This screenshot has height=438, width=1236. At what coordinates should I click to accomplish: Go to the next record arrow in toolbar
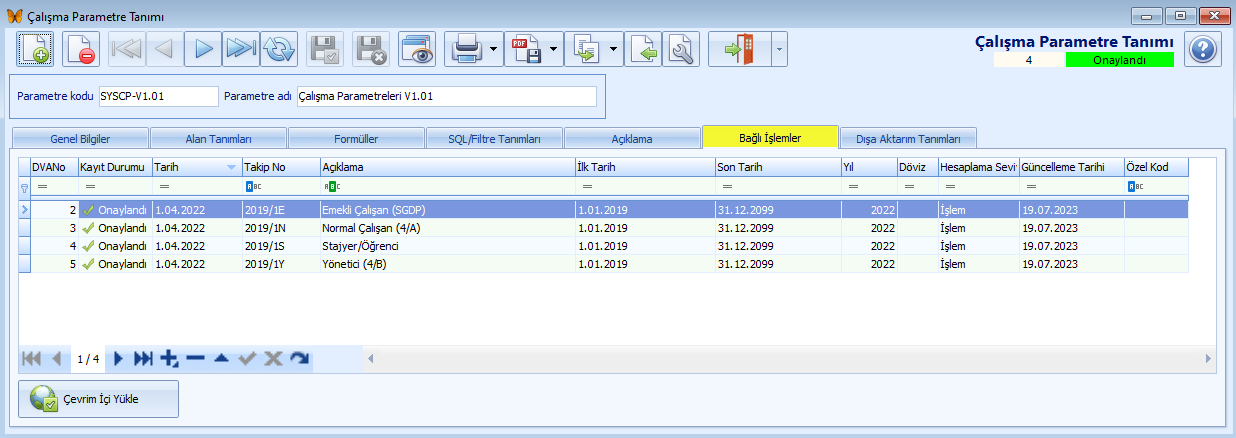click(203, 49)
